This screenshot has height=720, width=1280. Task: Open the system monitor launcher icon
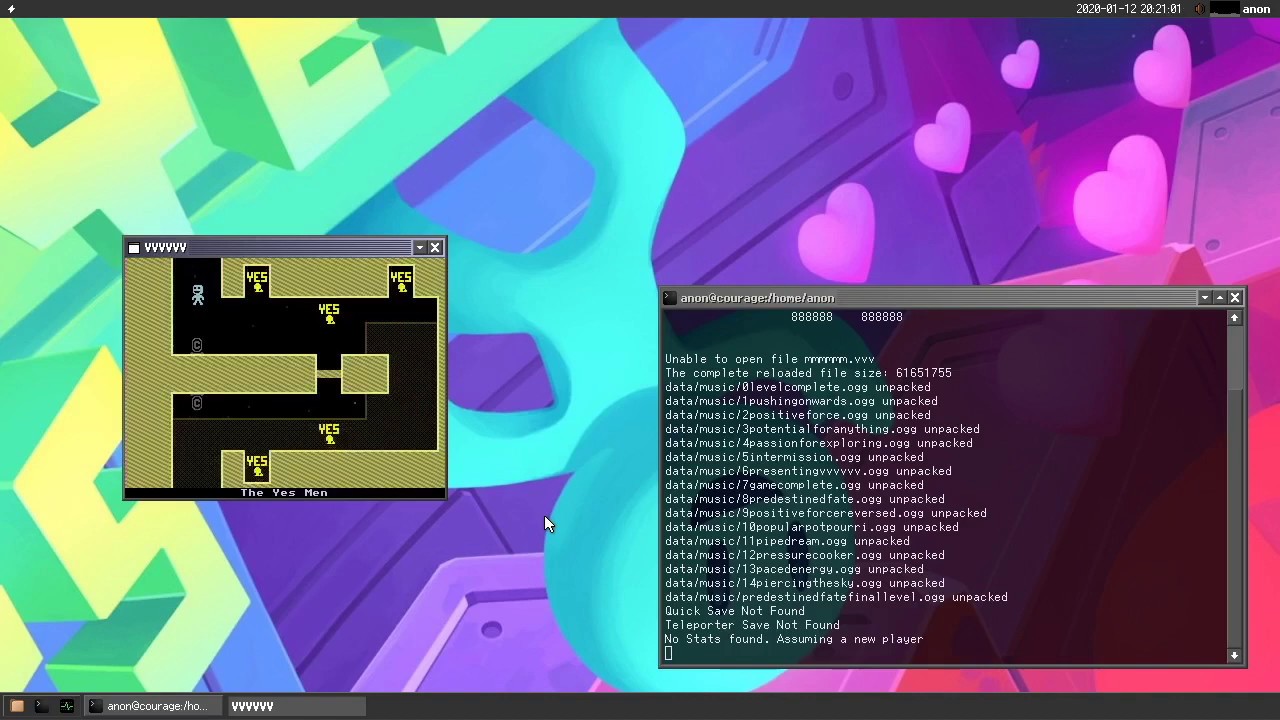click(x=67, y=706)
